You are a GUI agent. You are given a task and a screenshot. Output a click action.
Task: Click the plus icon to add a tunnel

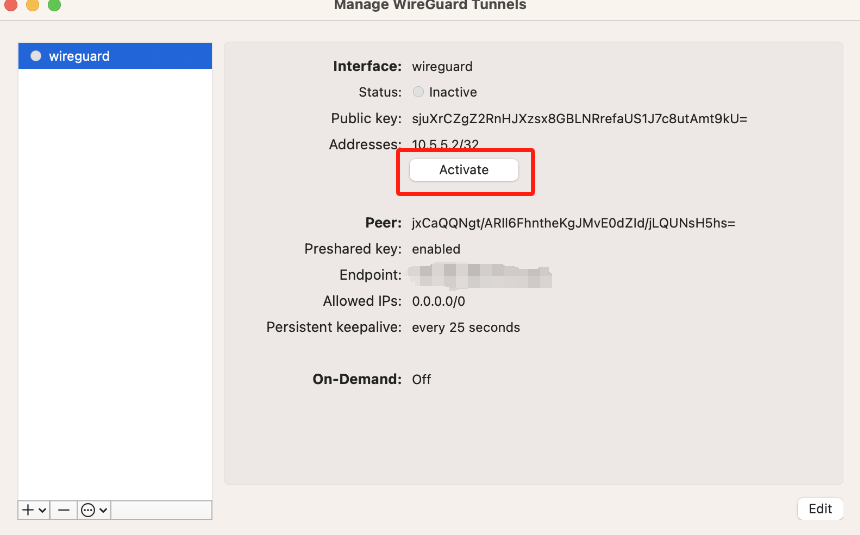(x=28, y=510)
